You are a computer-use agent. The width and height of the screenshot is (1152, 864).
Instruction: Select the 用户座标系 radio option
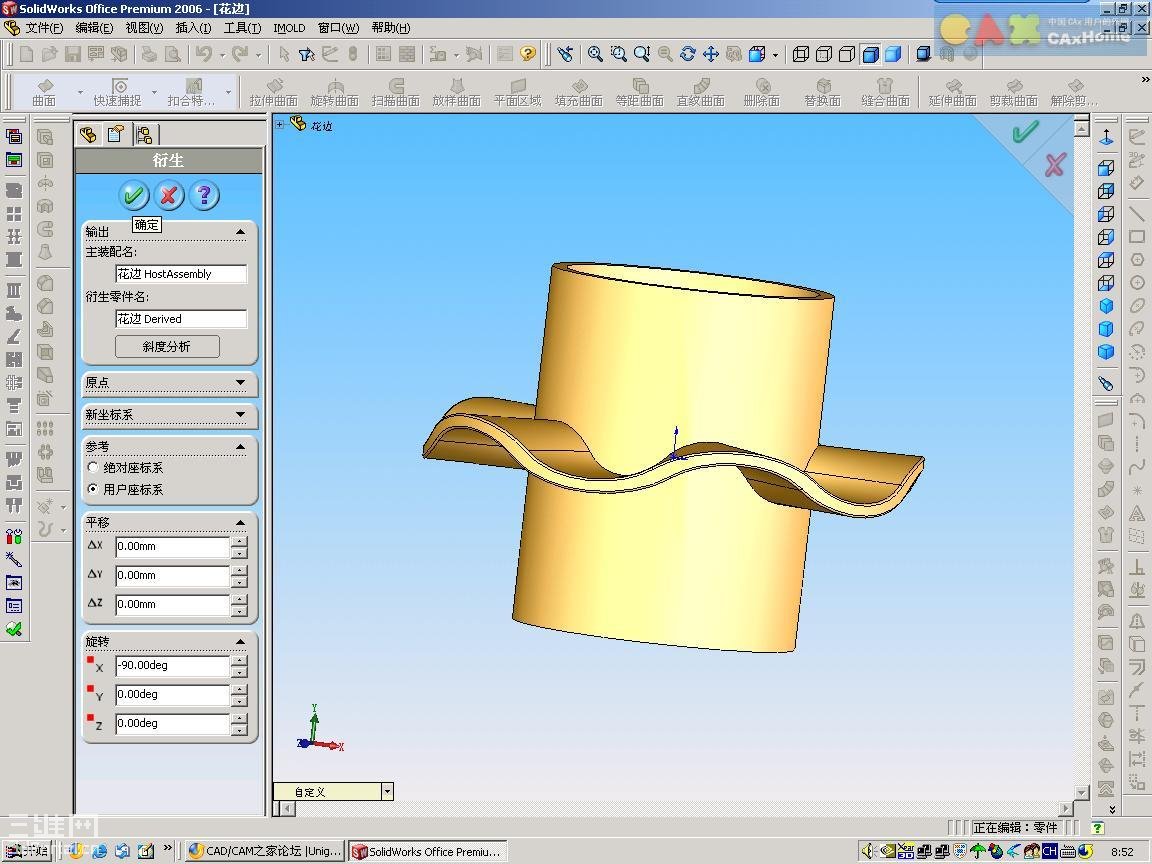(x=94, y=489)
